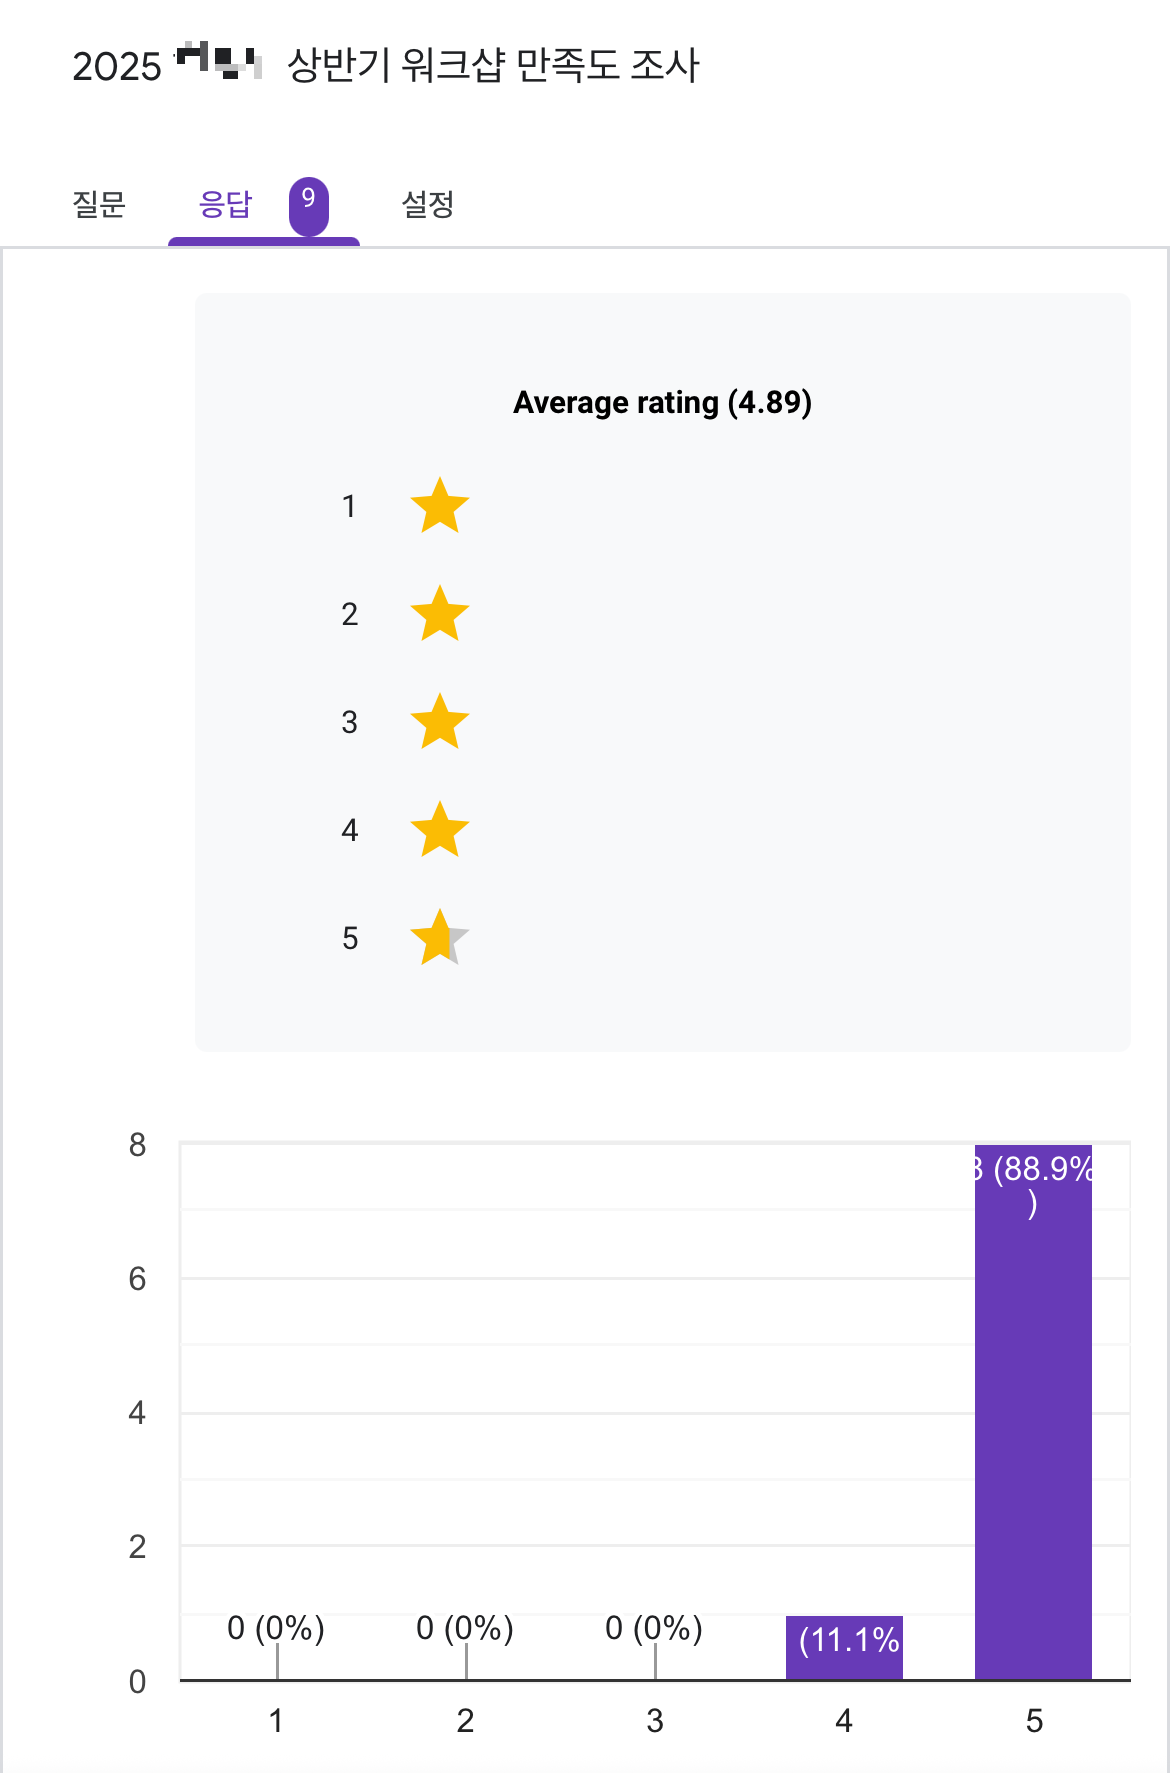
Task: Click the partially filled star in row 5
Action: pos(440,938)
